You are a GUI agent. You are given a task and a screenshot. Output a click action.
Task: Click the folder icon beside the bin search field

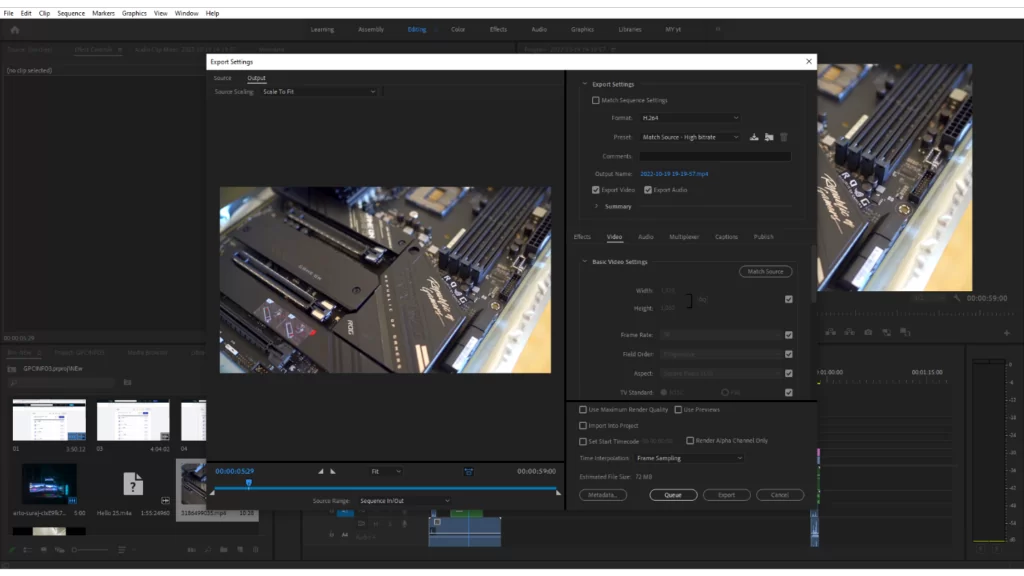coord(127,382)
